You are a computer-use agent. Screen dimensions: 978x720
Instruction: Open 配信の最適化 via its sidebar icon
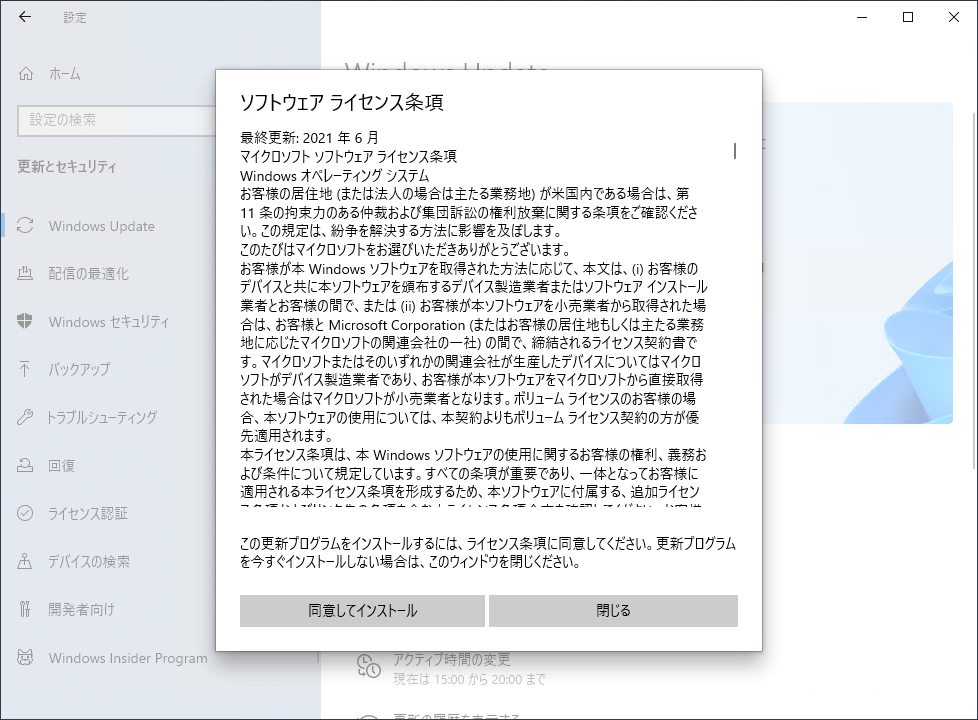point(26,274)
